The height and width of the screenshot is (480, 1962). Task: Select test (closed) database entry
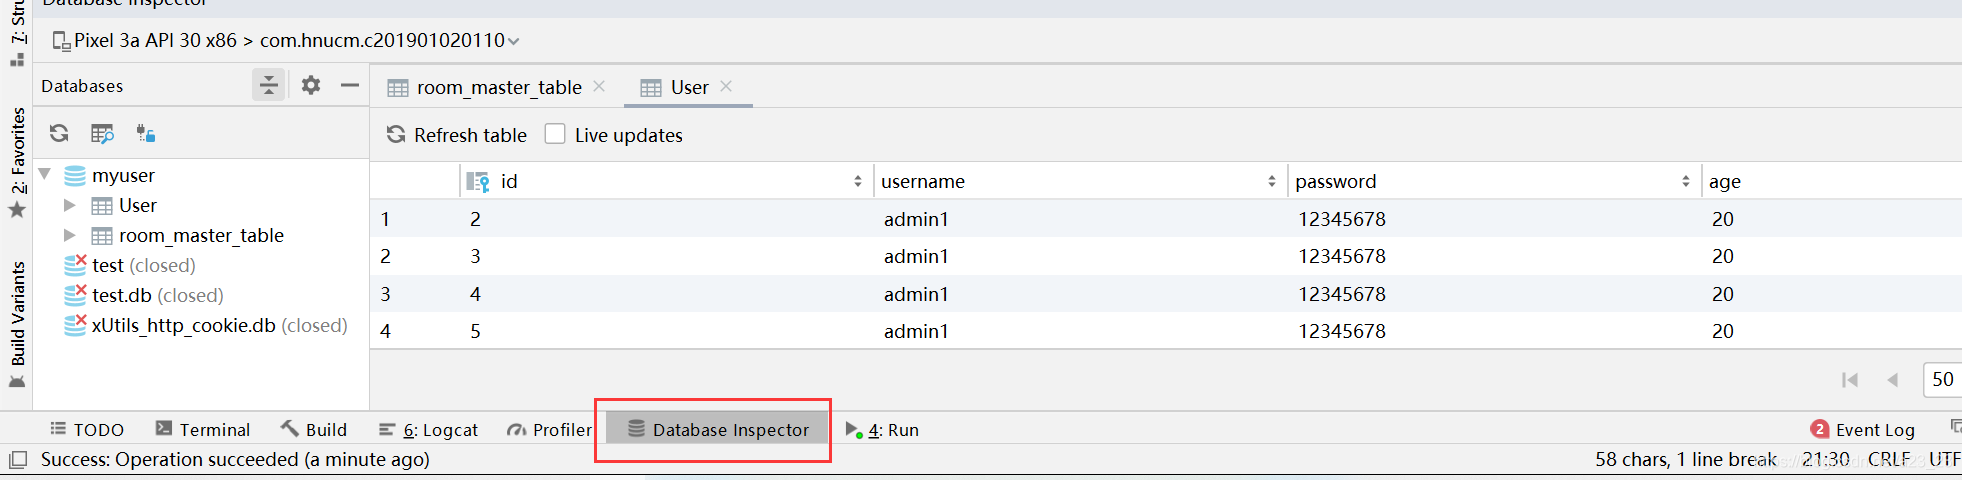[144, 265]
